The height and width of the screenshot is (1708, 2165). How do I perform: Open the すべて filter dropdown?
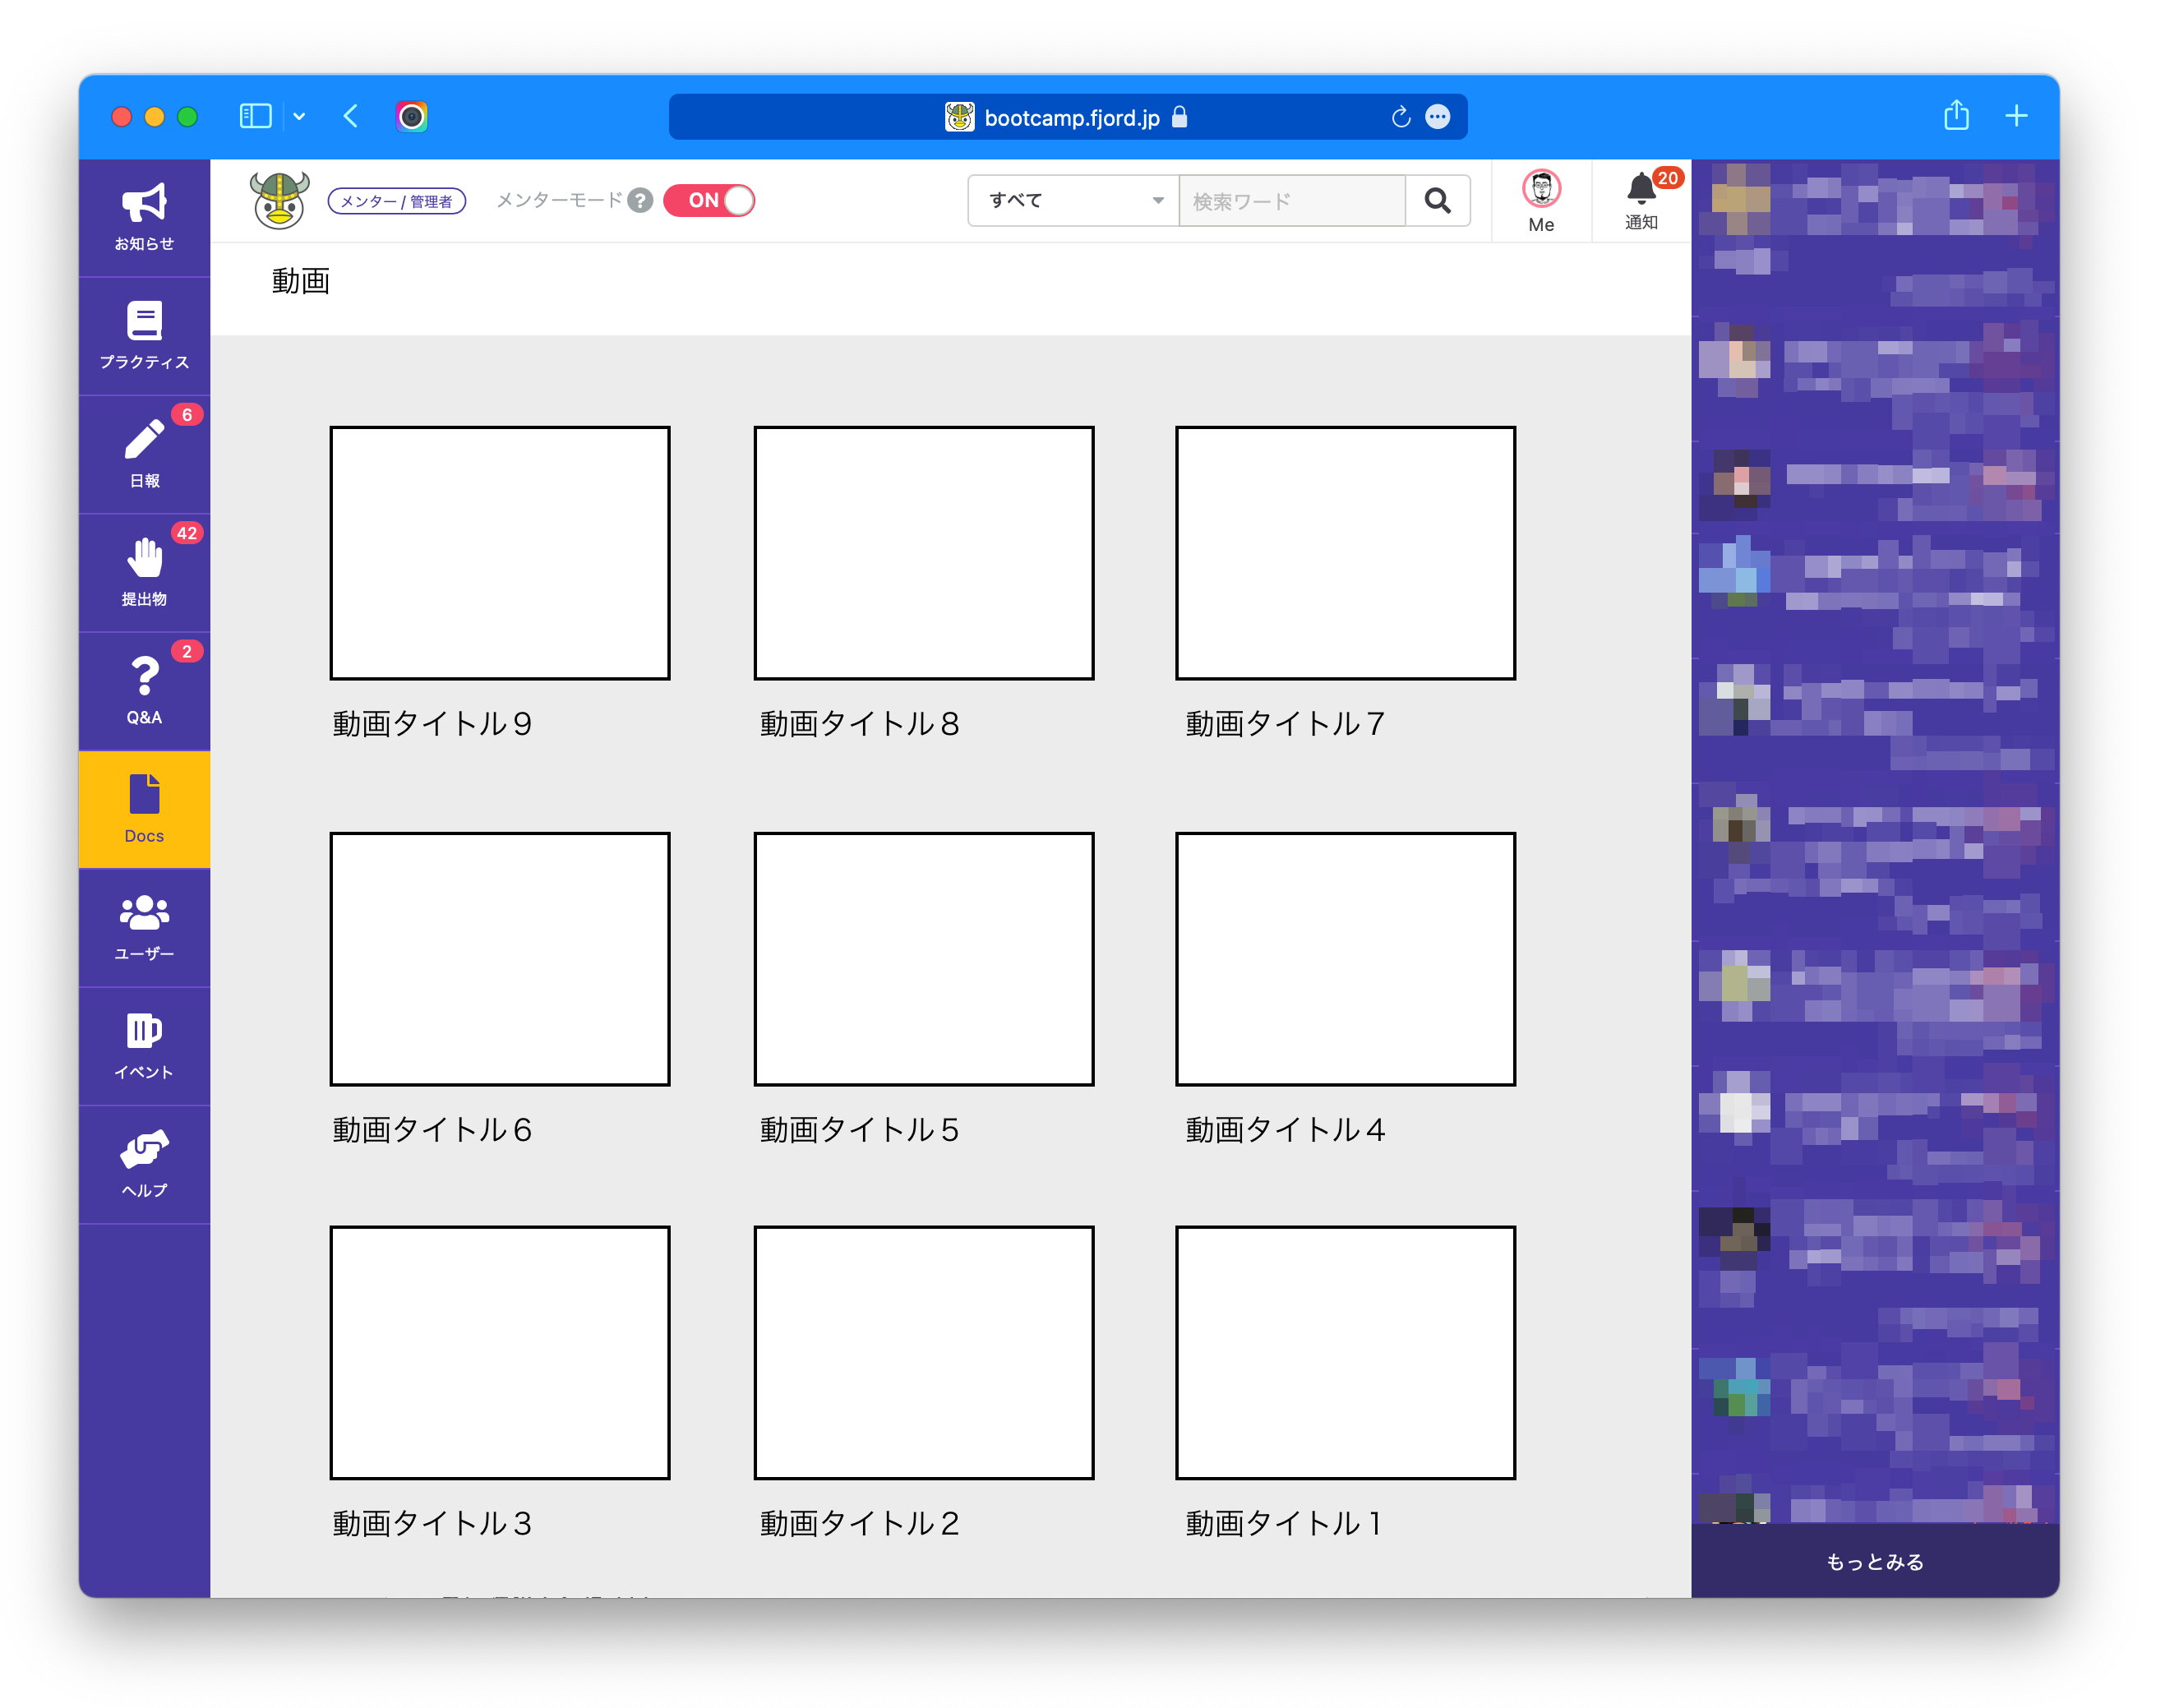click(1072, 200)
